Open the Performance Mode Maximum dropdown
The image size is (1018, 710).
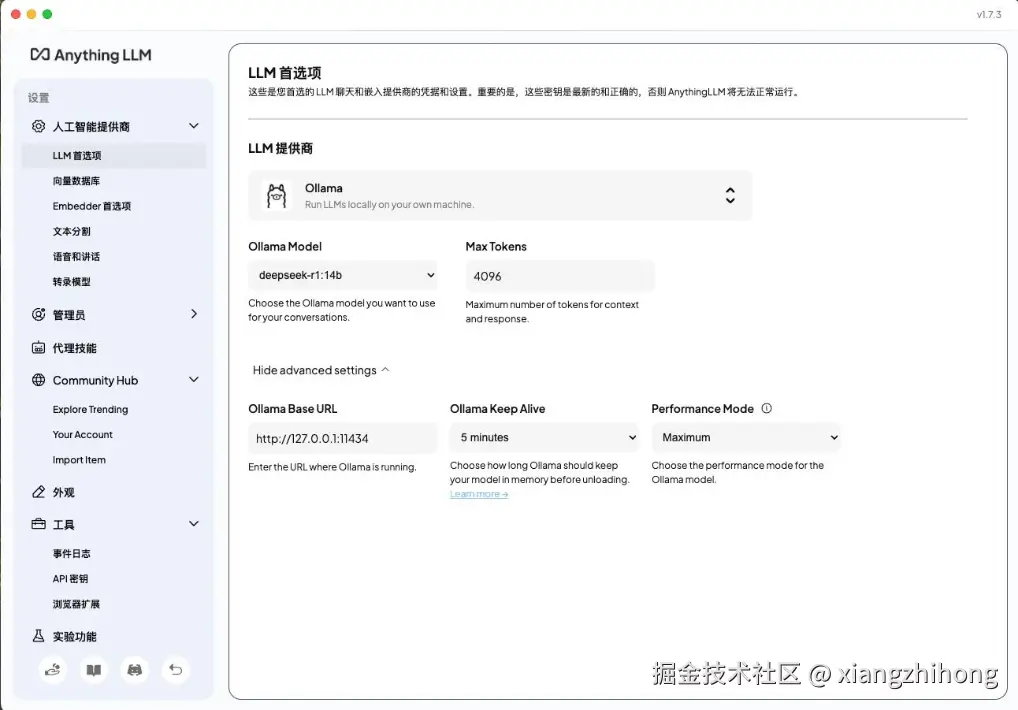746,437
